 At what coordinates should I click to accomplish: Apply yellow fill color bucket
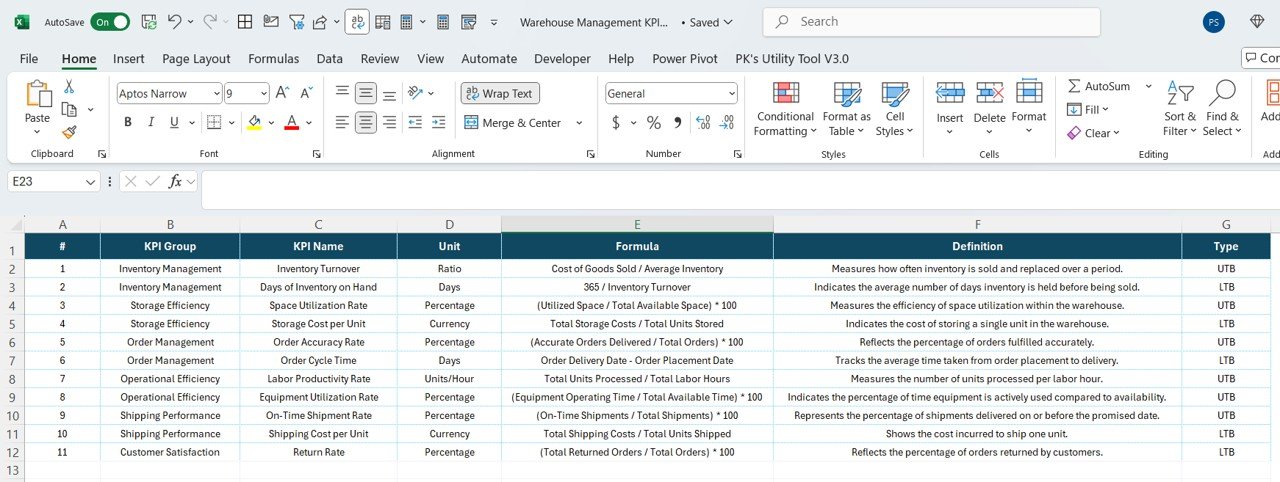(x=254, y=123)
